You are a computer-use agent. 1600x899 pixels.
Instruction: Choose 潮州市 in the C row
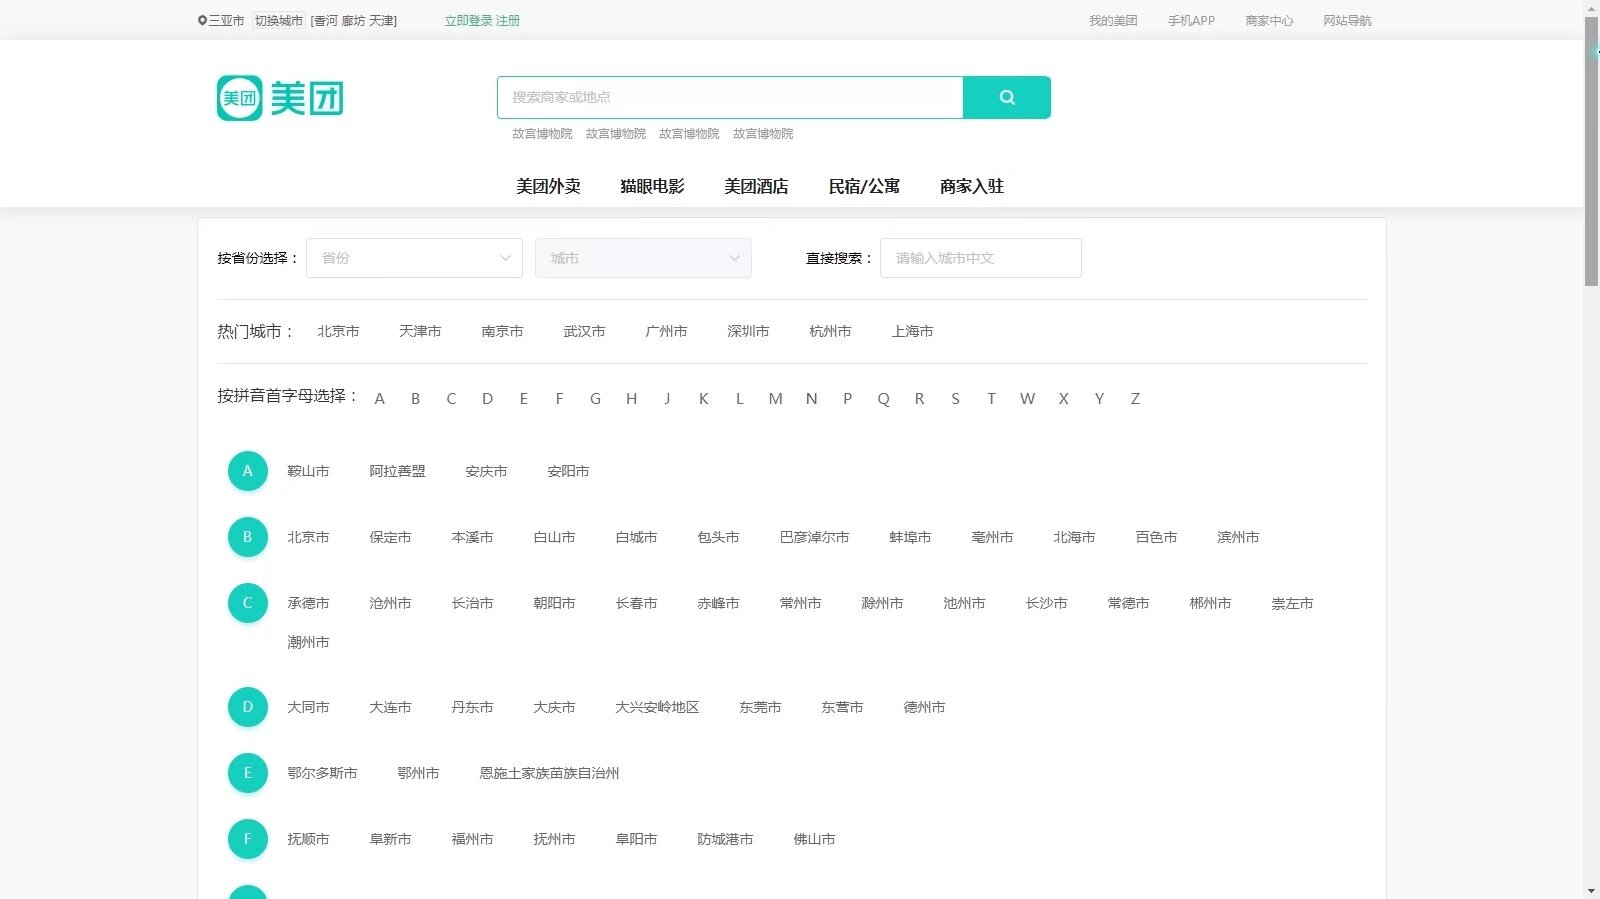pyautogui.click(x=308, y=642)
